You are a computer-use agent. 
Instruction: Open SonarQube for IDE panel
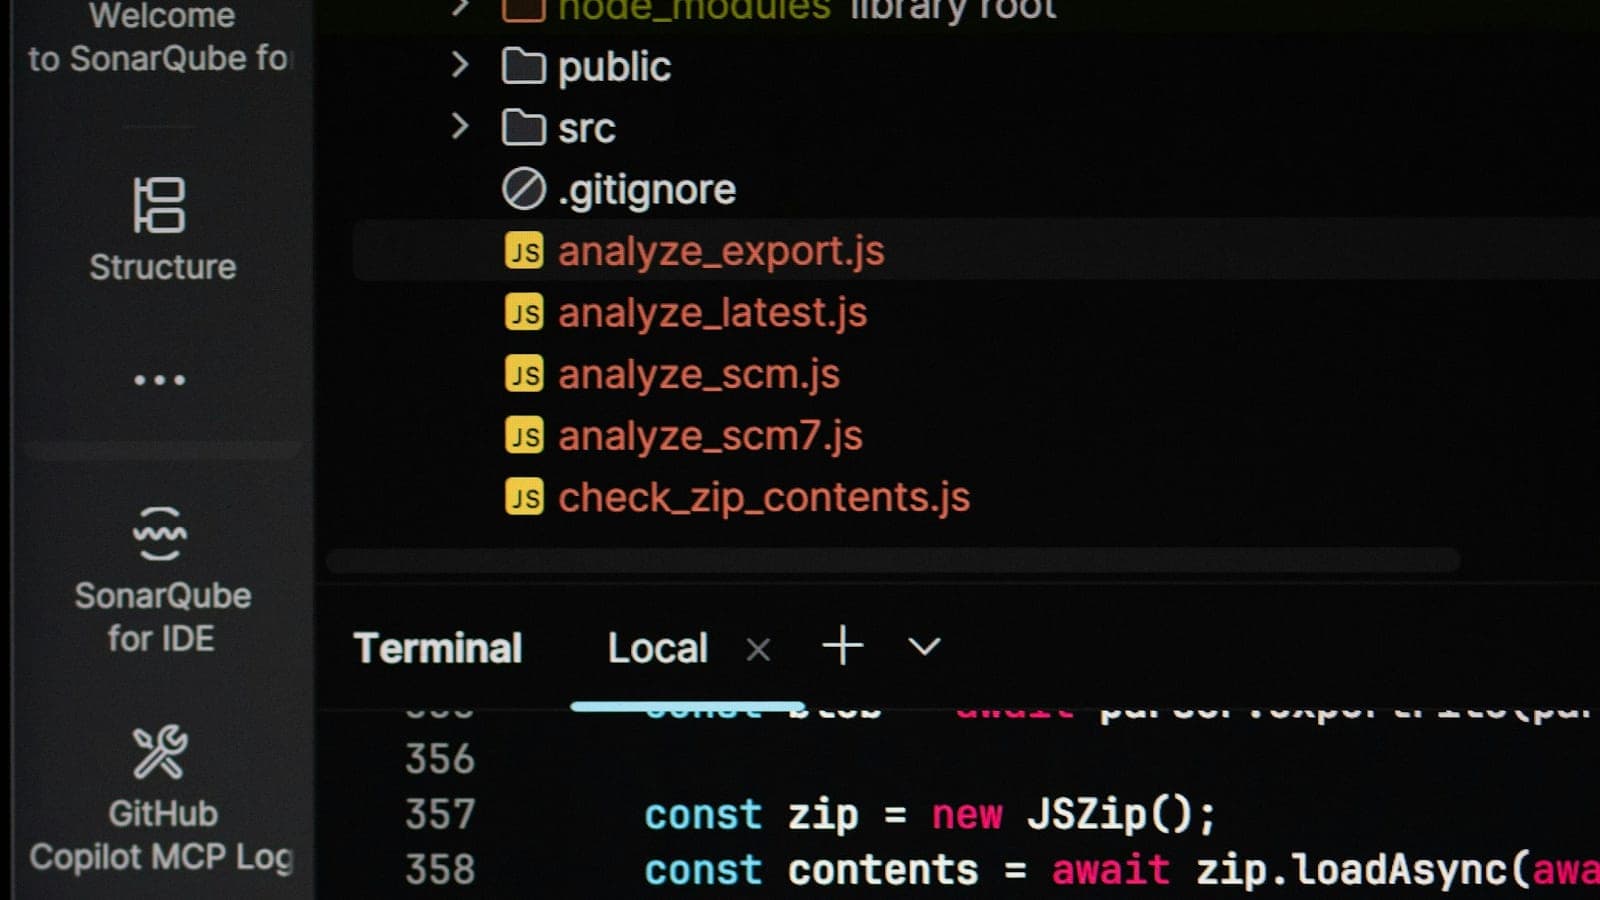tap(161, 579)
